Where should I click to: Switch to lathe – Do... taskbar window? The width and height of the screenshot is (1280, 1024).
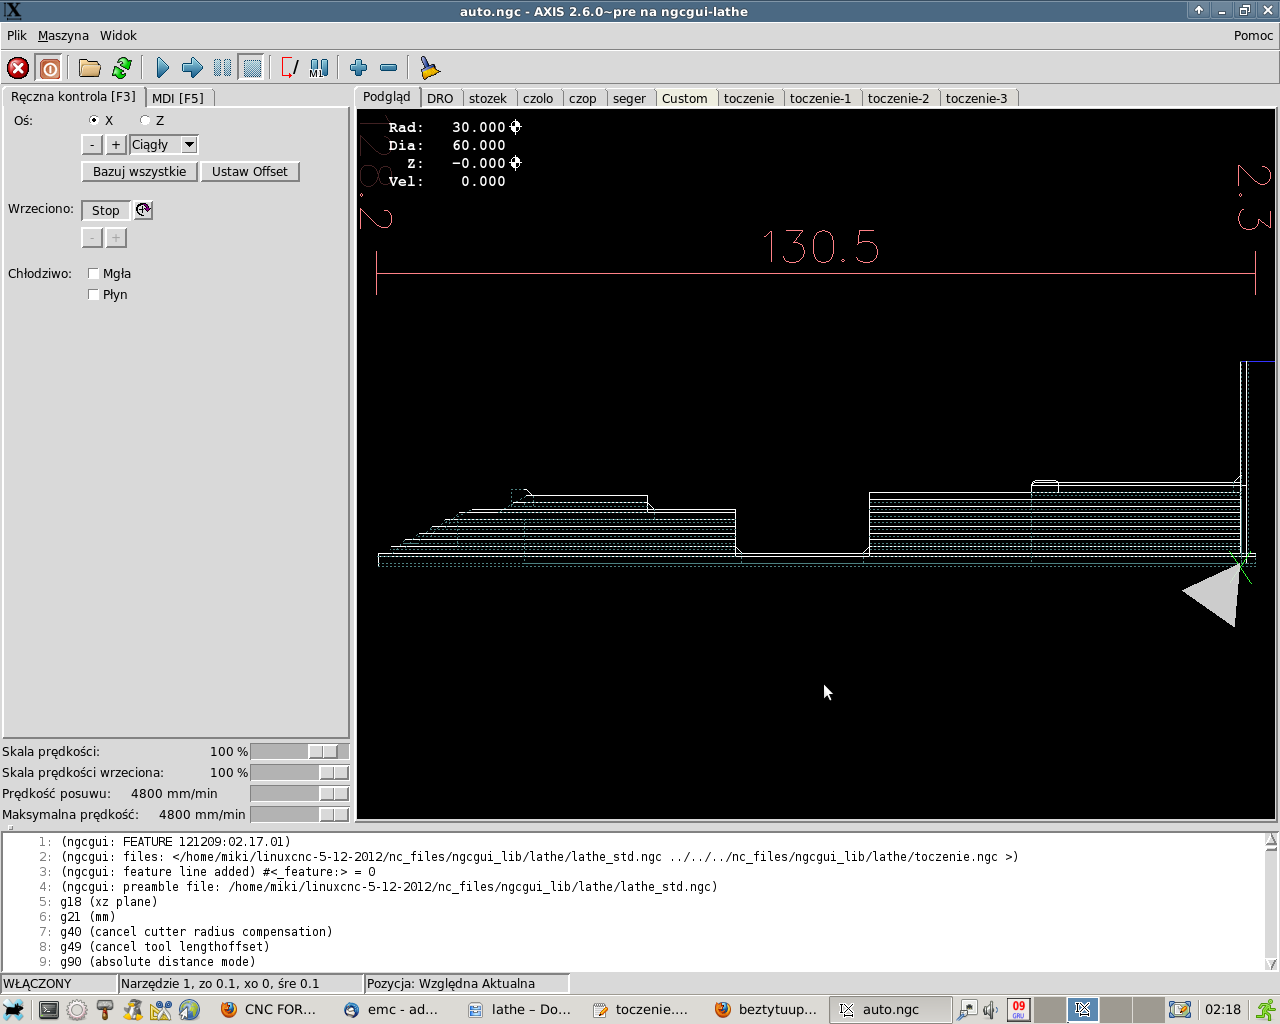coord(519,1010)
